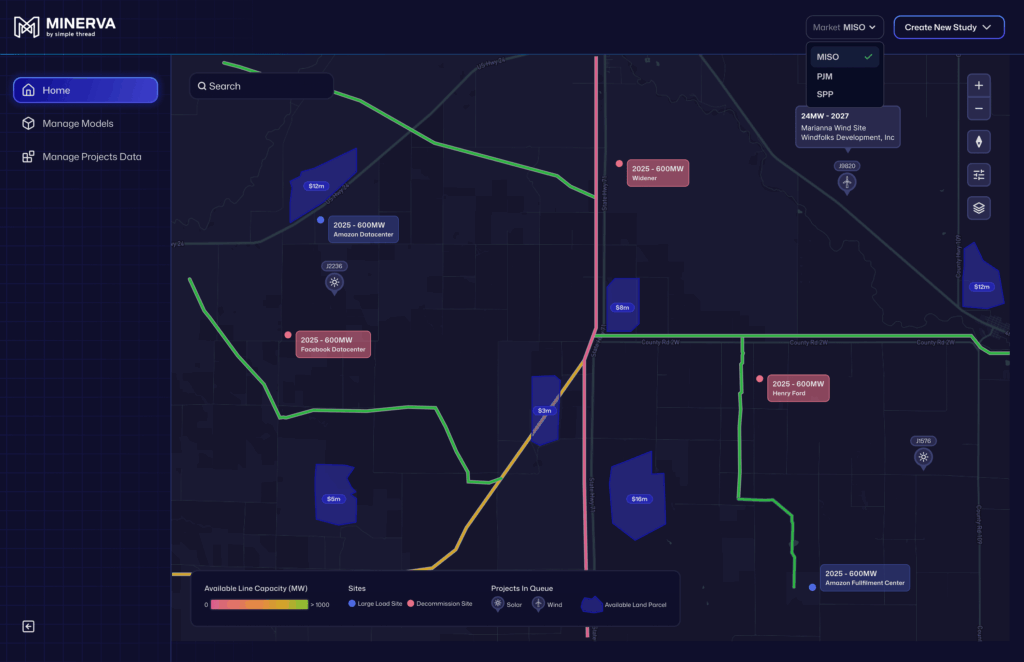Open map layers button
Viewport: 1024px width, 662px height.
click(978, 208)
